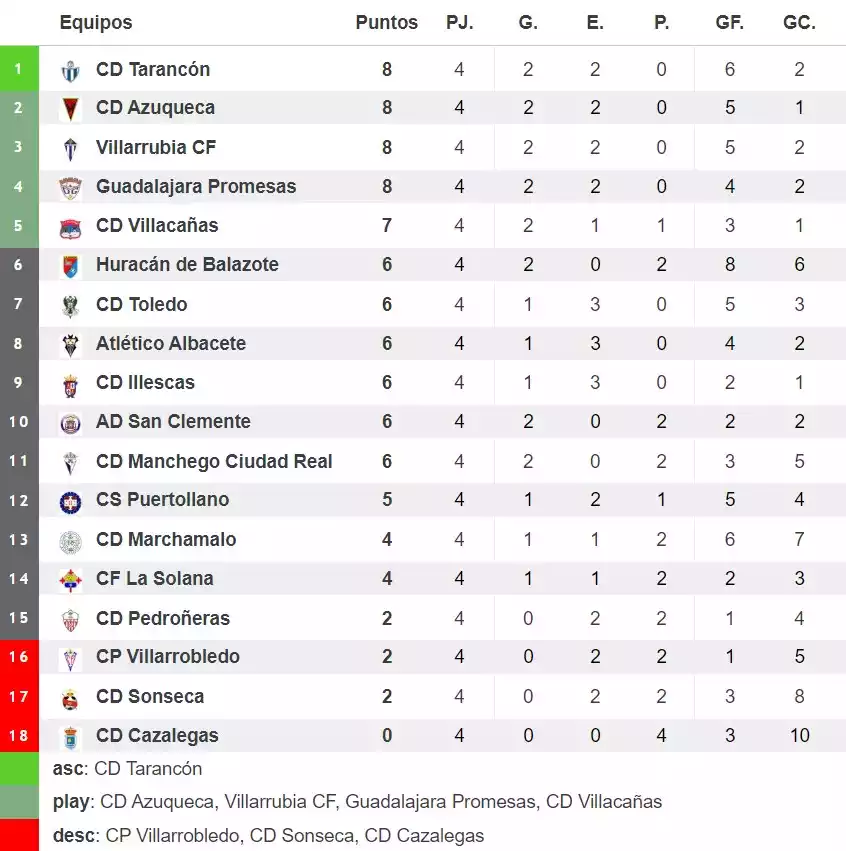Click the CF La Solana crest icon
Screen dimensions: 846x851
click(x=70, y=580)
